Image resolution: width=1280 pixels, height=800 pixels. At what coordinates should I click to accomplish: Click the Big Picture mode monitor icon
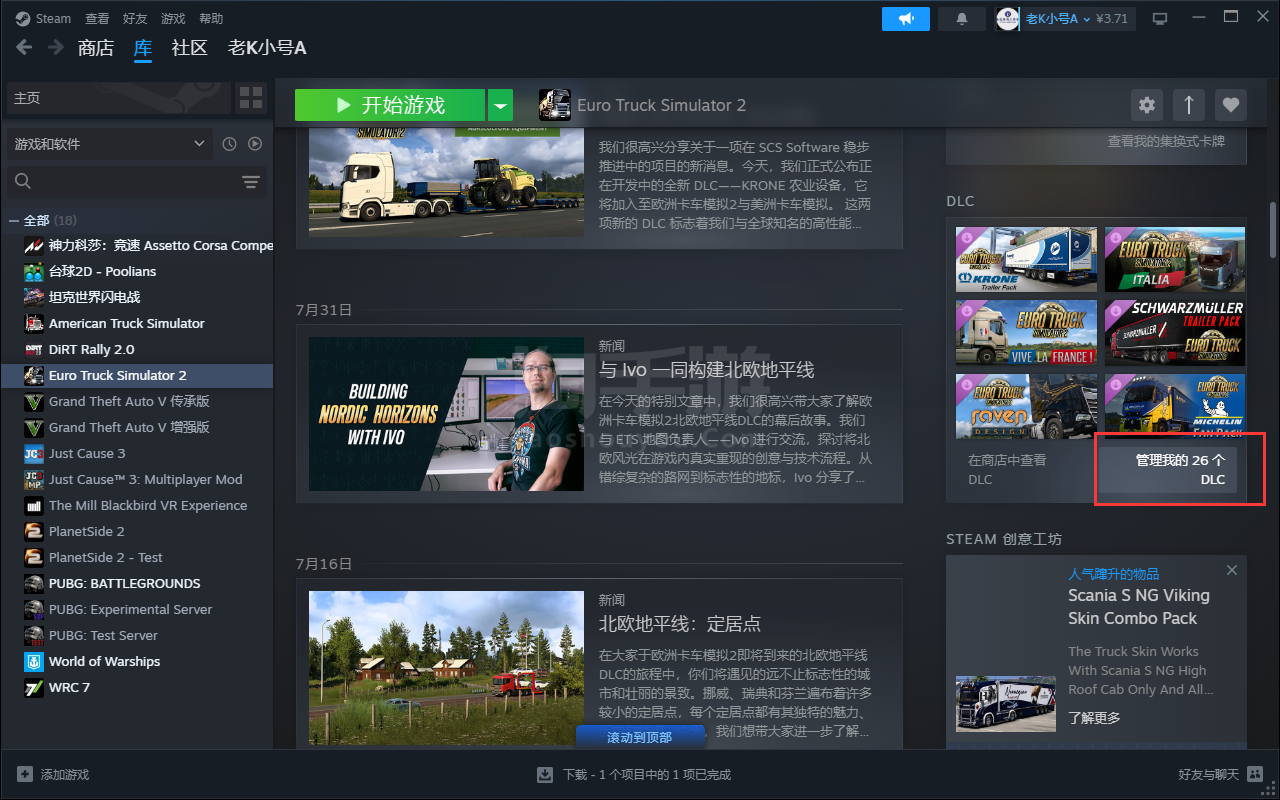pyautogui.click(x=1160, y=19)
